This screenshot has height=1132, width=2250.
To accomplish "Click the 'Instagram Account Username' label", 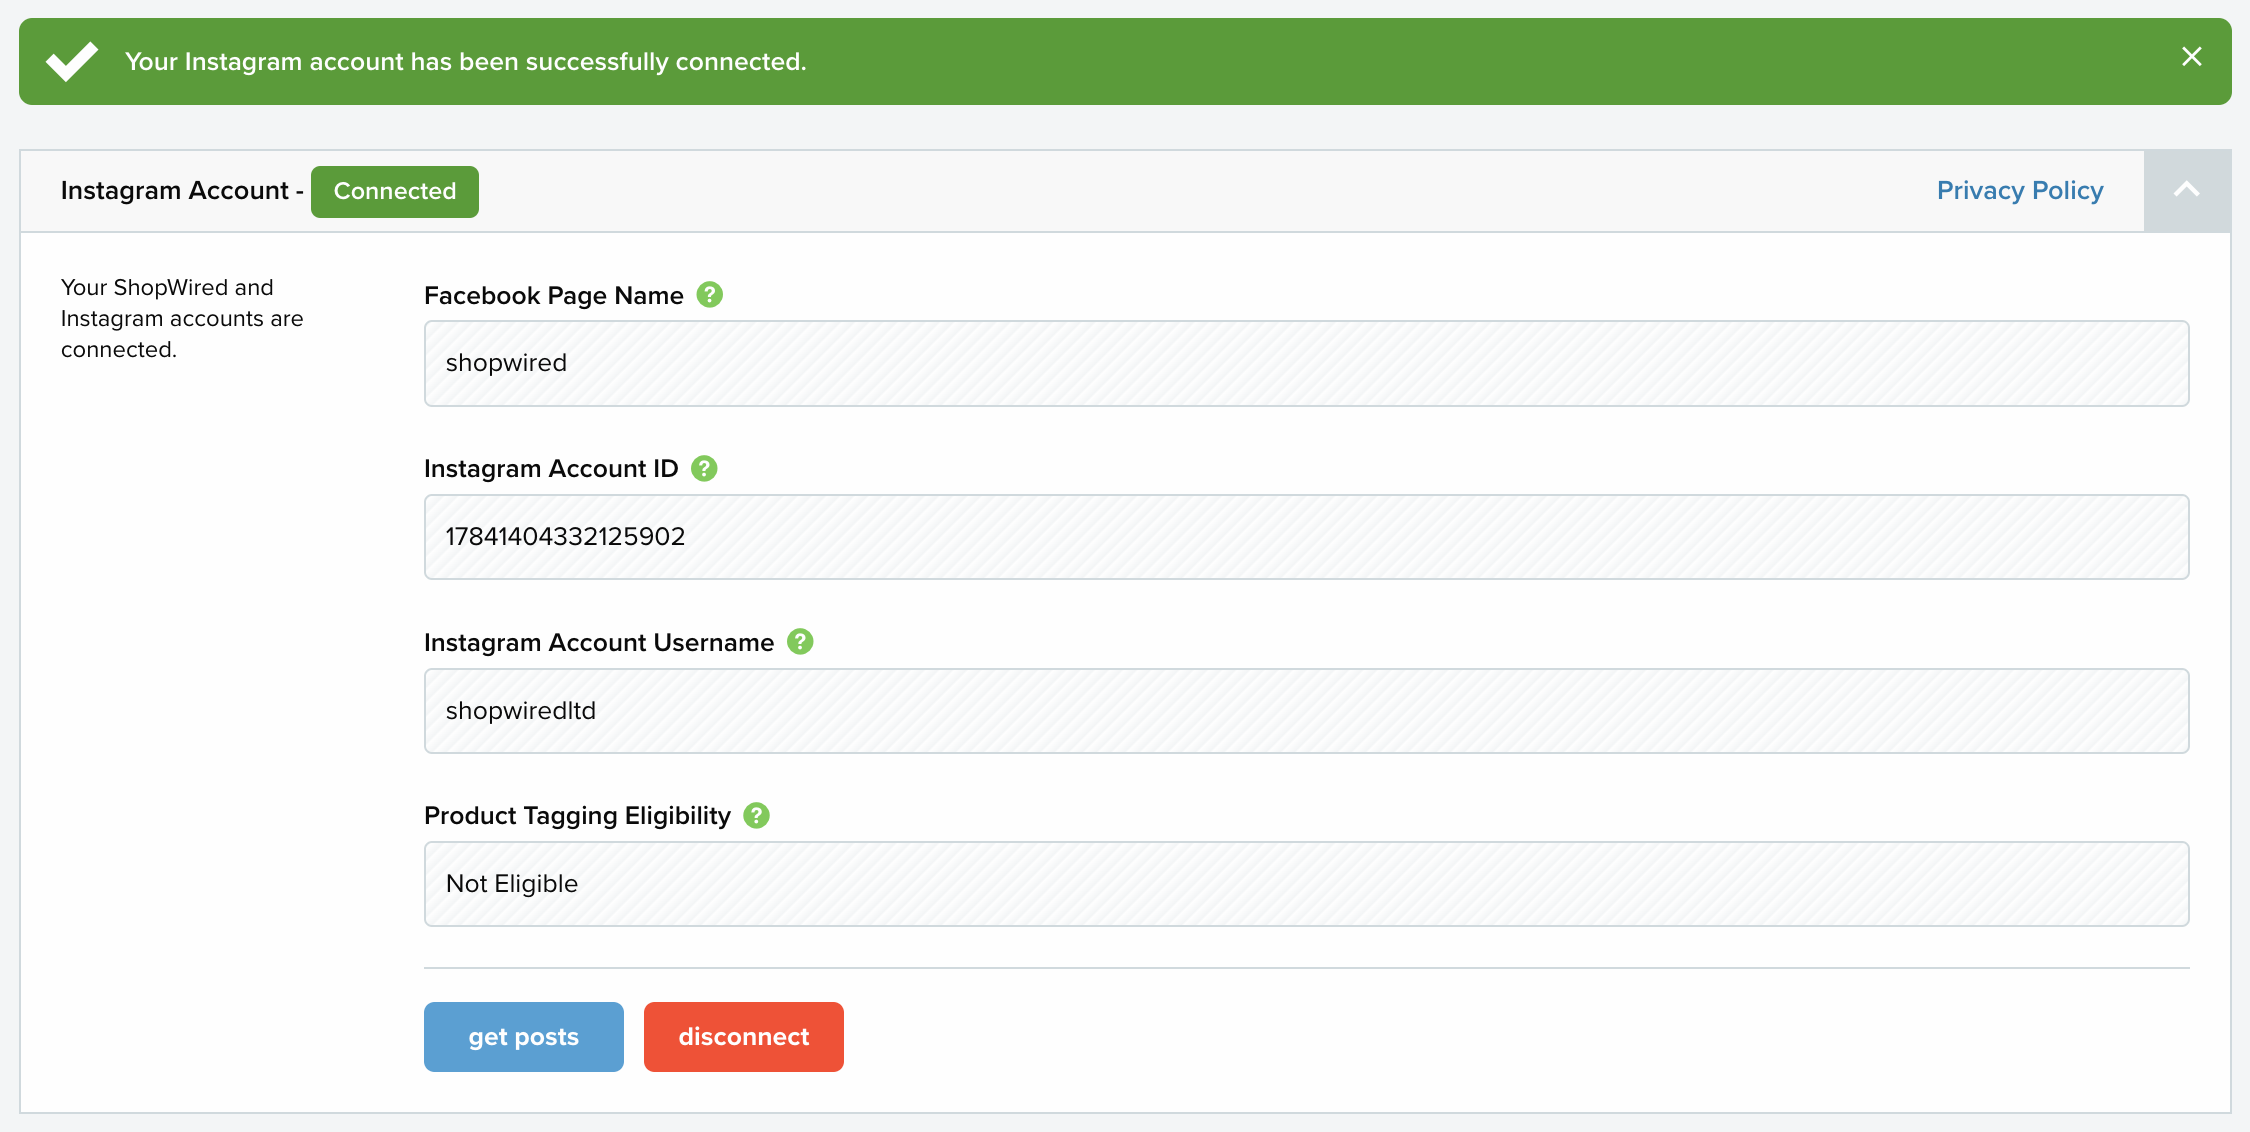I will (x=599, y=642).
